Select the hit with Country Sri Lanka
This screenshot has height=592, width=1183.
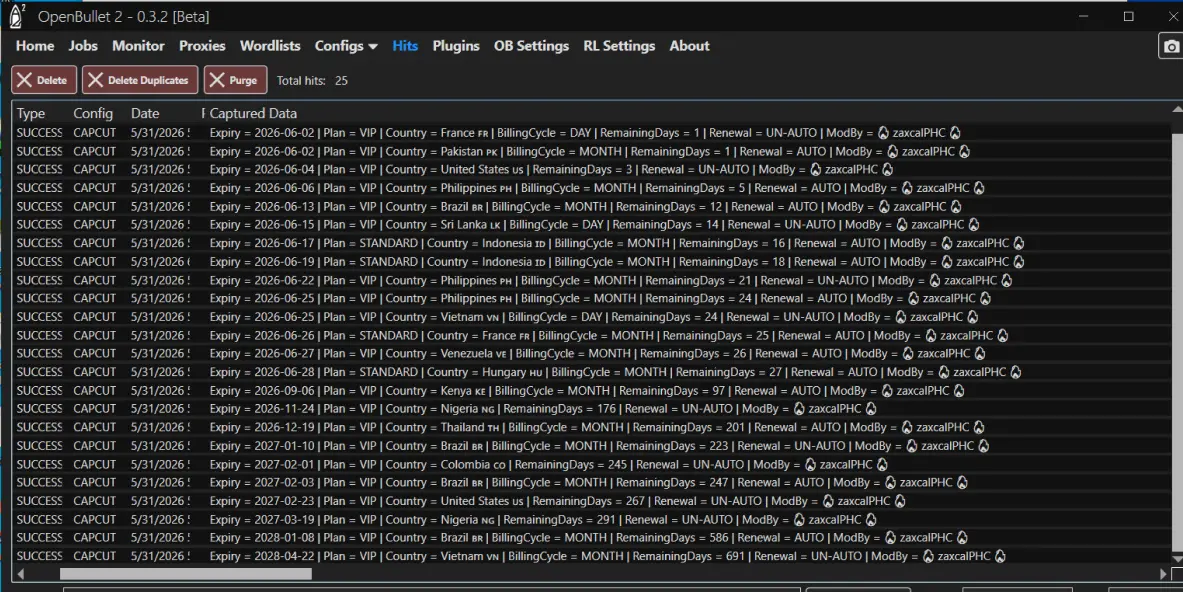click(x=591, y=225)
